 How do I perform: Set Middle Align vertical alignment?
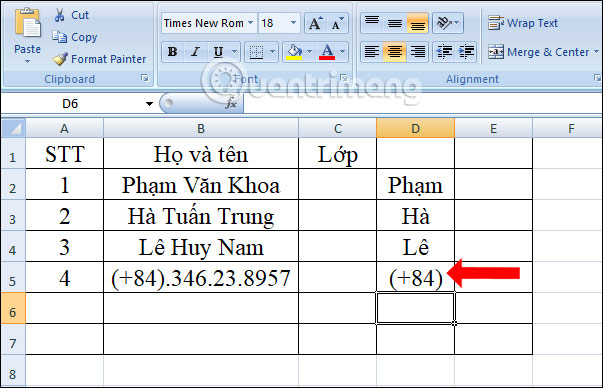tap(395, 23)
